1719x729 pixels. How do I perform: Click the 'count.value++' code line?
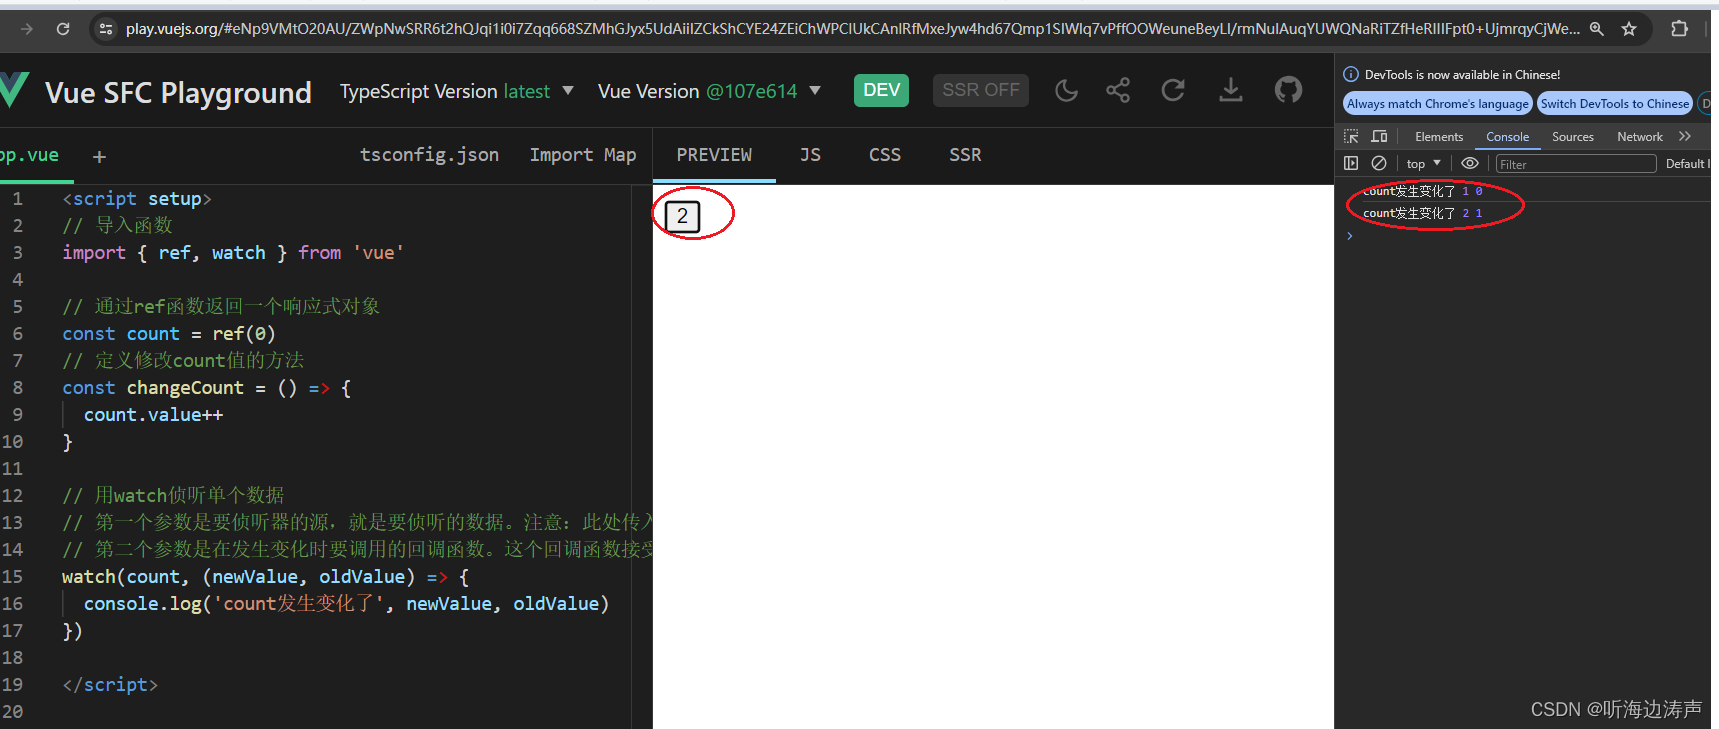pos(153,415)
